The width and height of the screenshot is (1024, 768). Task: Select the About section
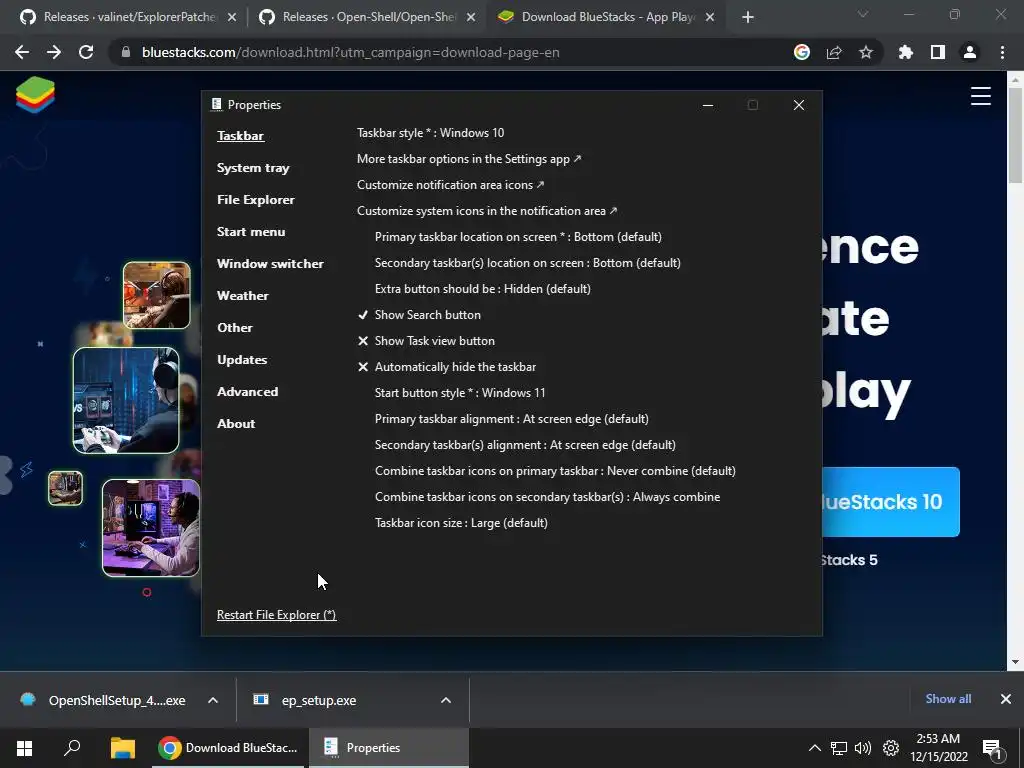236,424
